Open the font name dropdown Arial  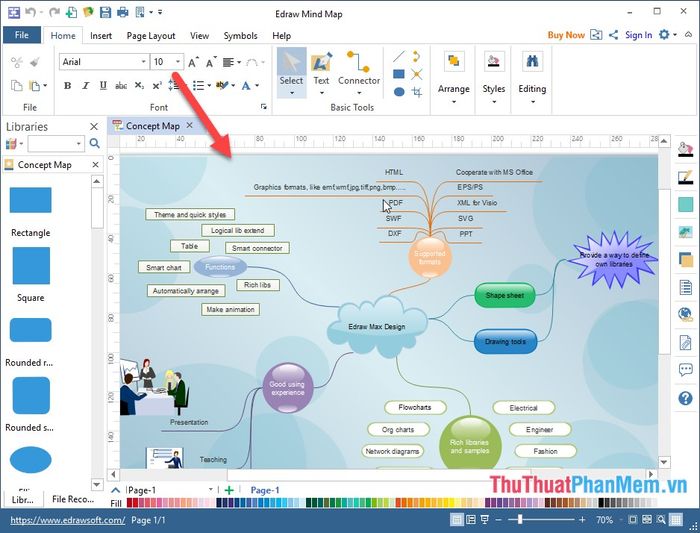coord(143,62)
